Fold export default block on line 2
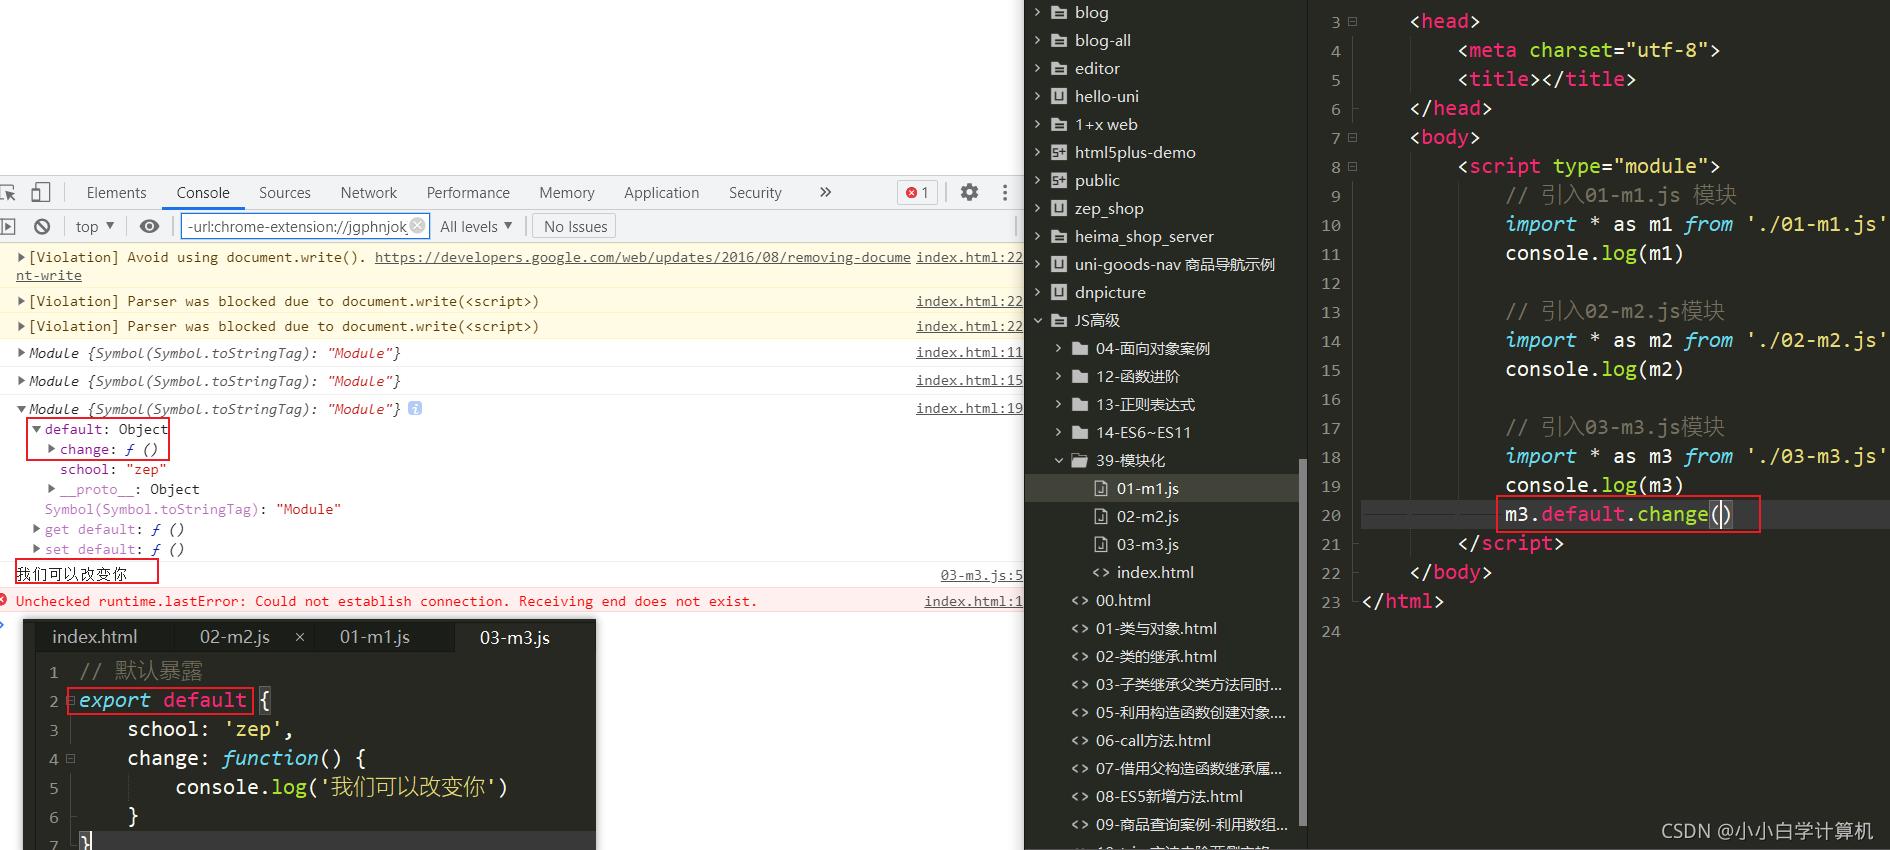The height and width of the screenshot is (850, 1890). tap(71, 700)
